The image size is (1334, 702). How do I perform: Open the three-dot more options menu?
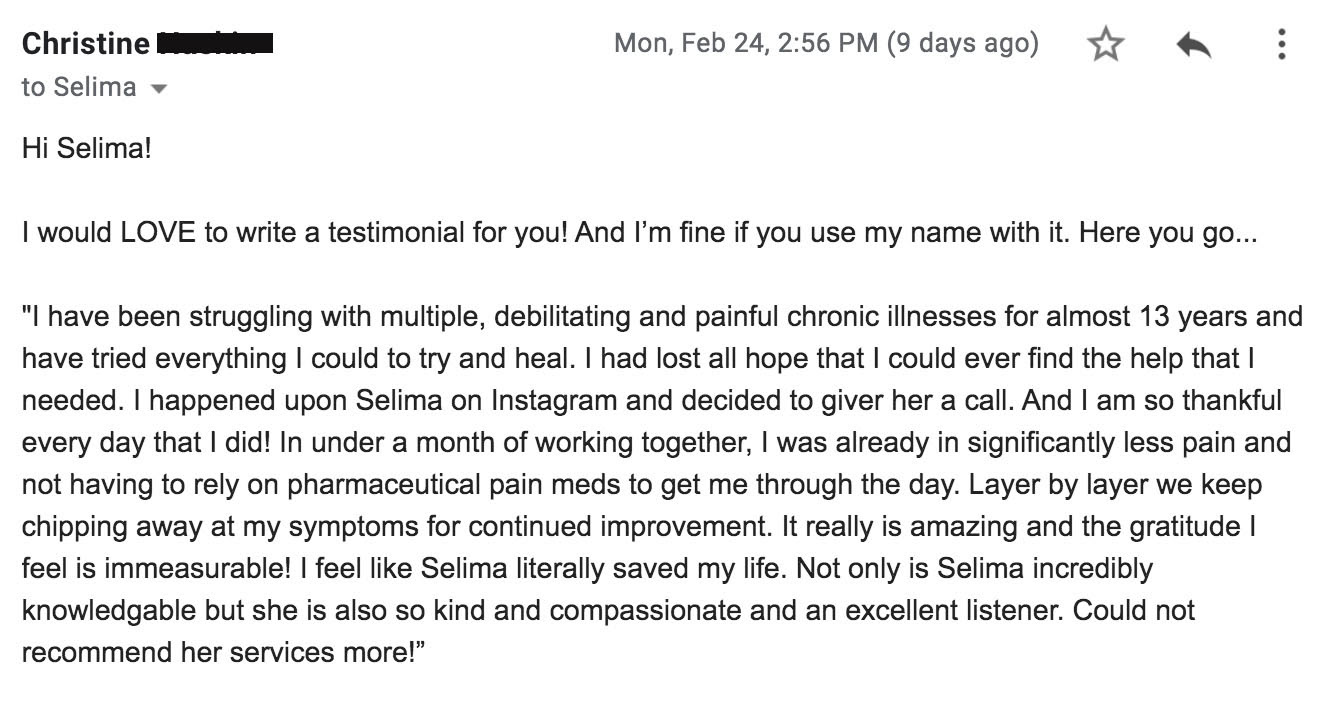point(1281,45)
